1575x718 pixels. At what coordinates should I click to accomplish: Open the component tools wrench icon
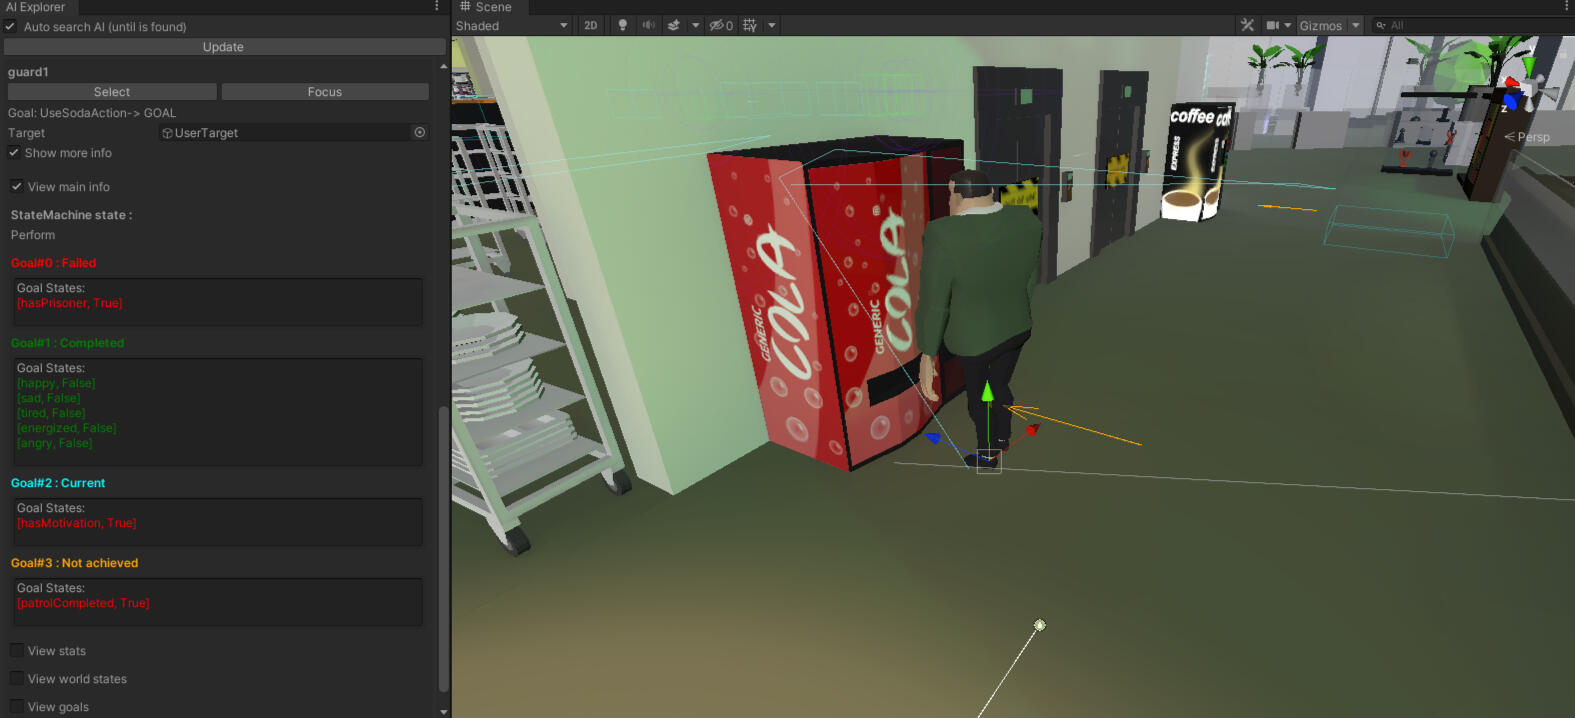click(1247, 26)
